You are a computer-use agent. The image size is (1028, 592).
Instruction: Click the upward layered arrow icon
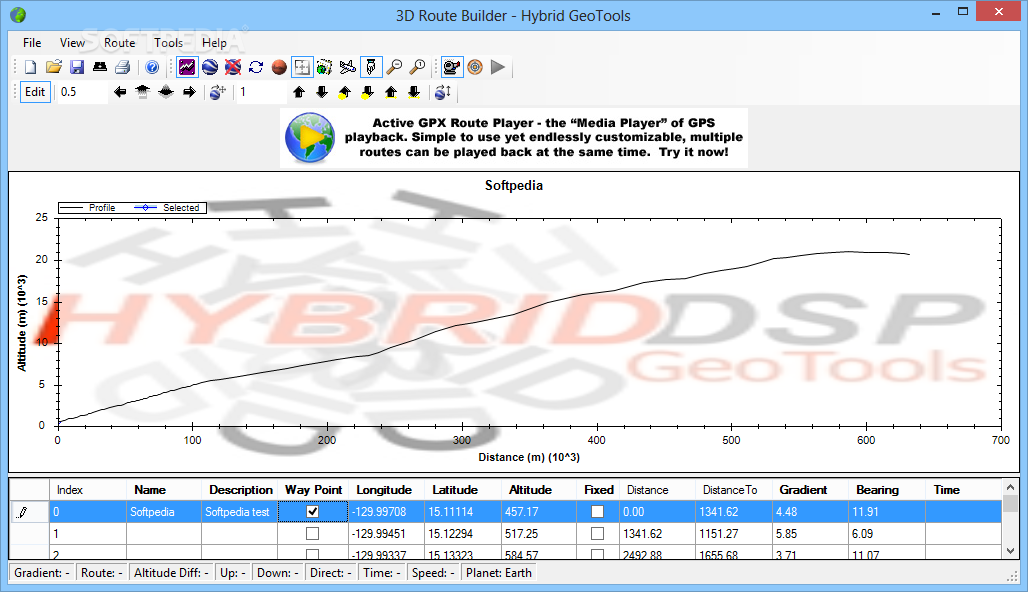142,92
